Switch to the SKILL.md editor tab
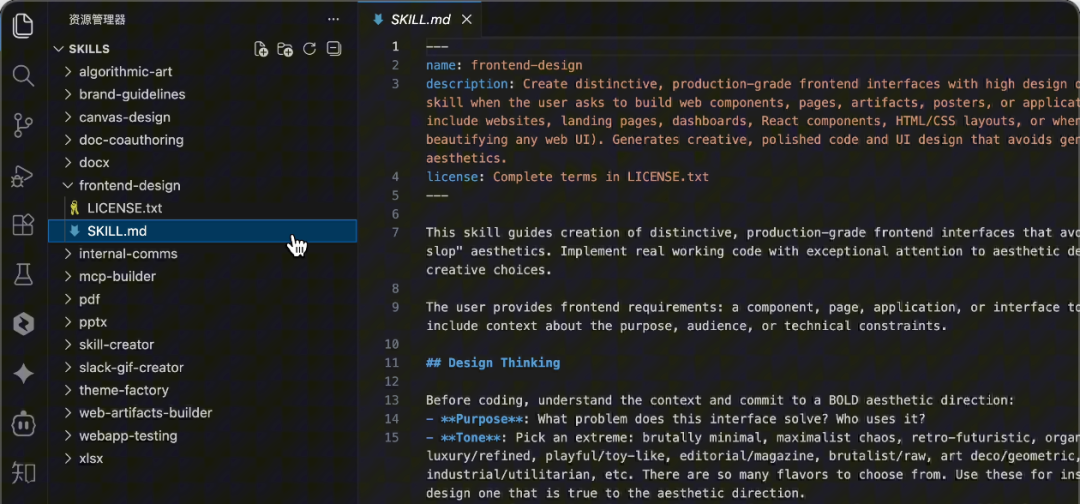1080x504 pixels. point(420,19)
